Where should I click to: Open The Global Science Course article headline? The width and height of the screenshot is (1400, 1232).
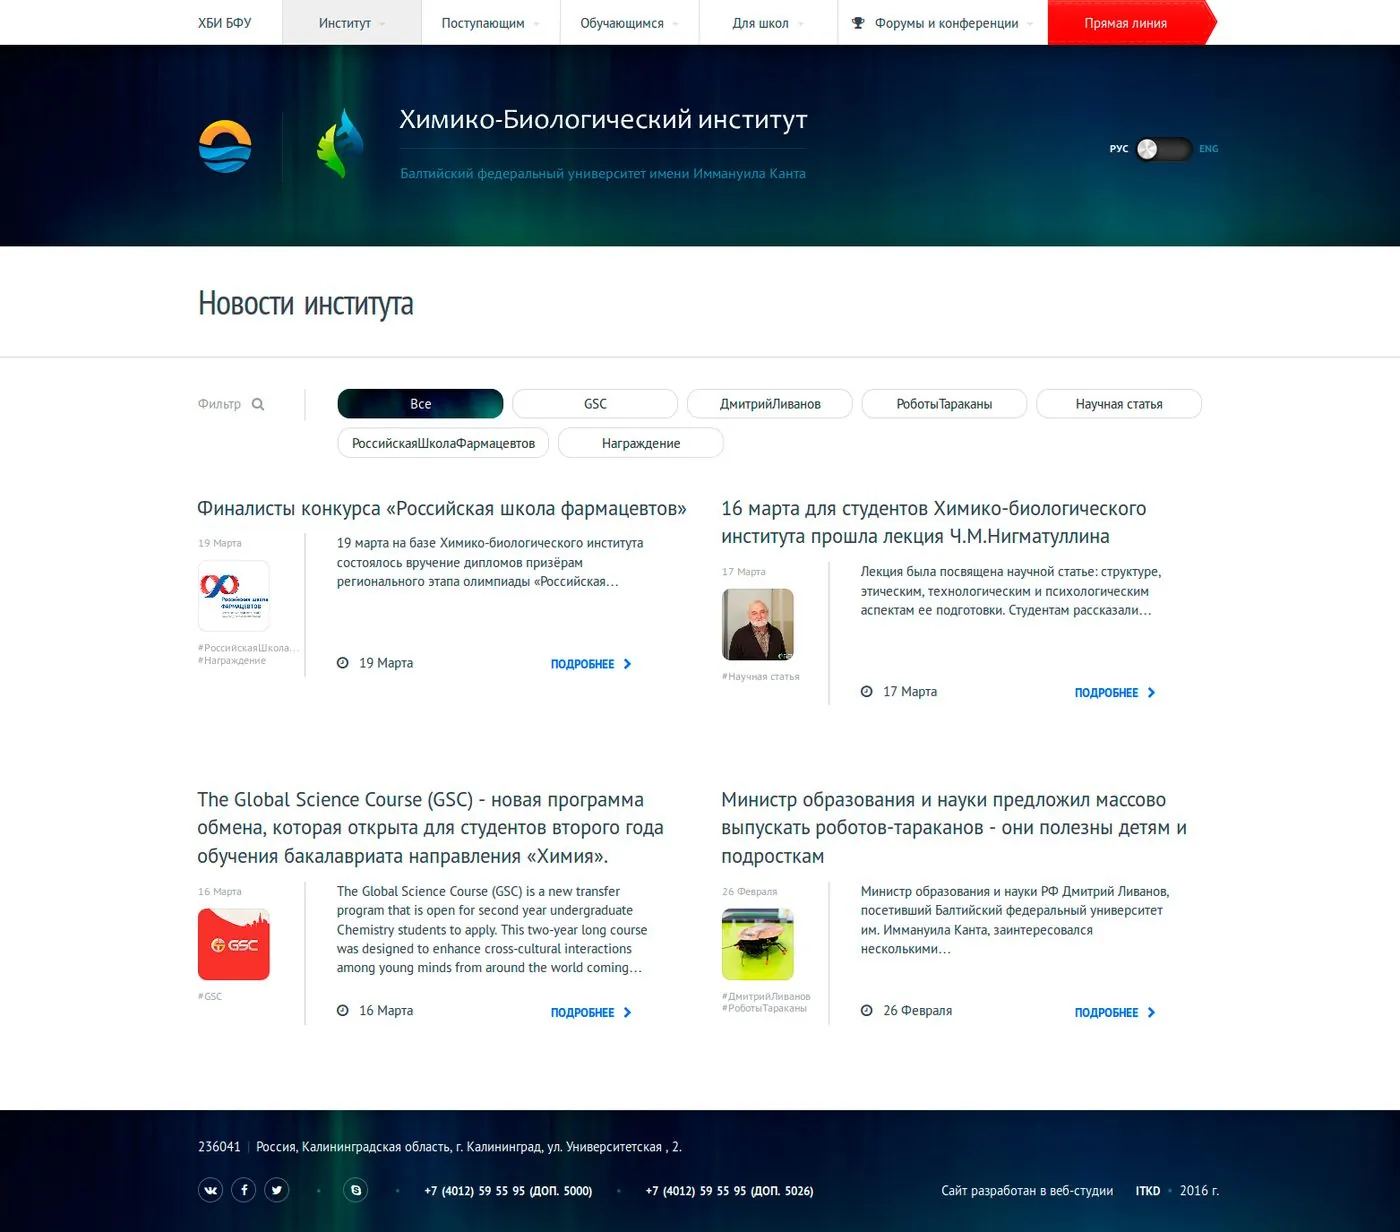(431, 828)
